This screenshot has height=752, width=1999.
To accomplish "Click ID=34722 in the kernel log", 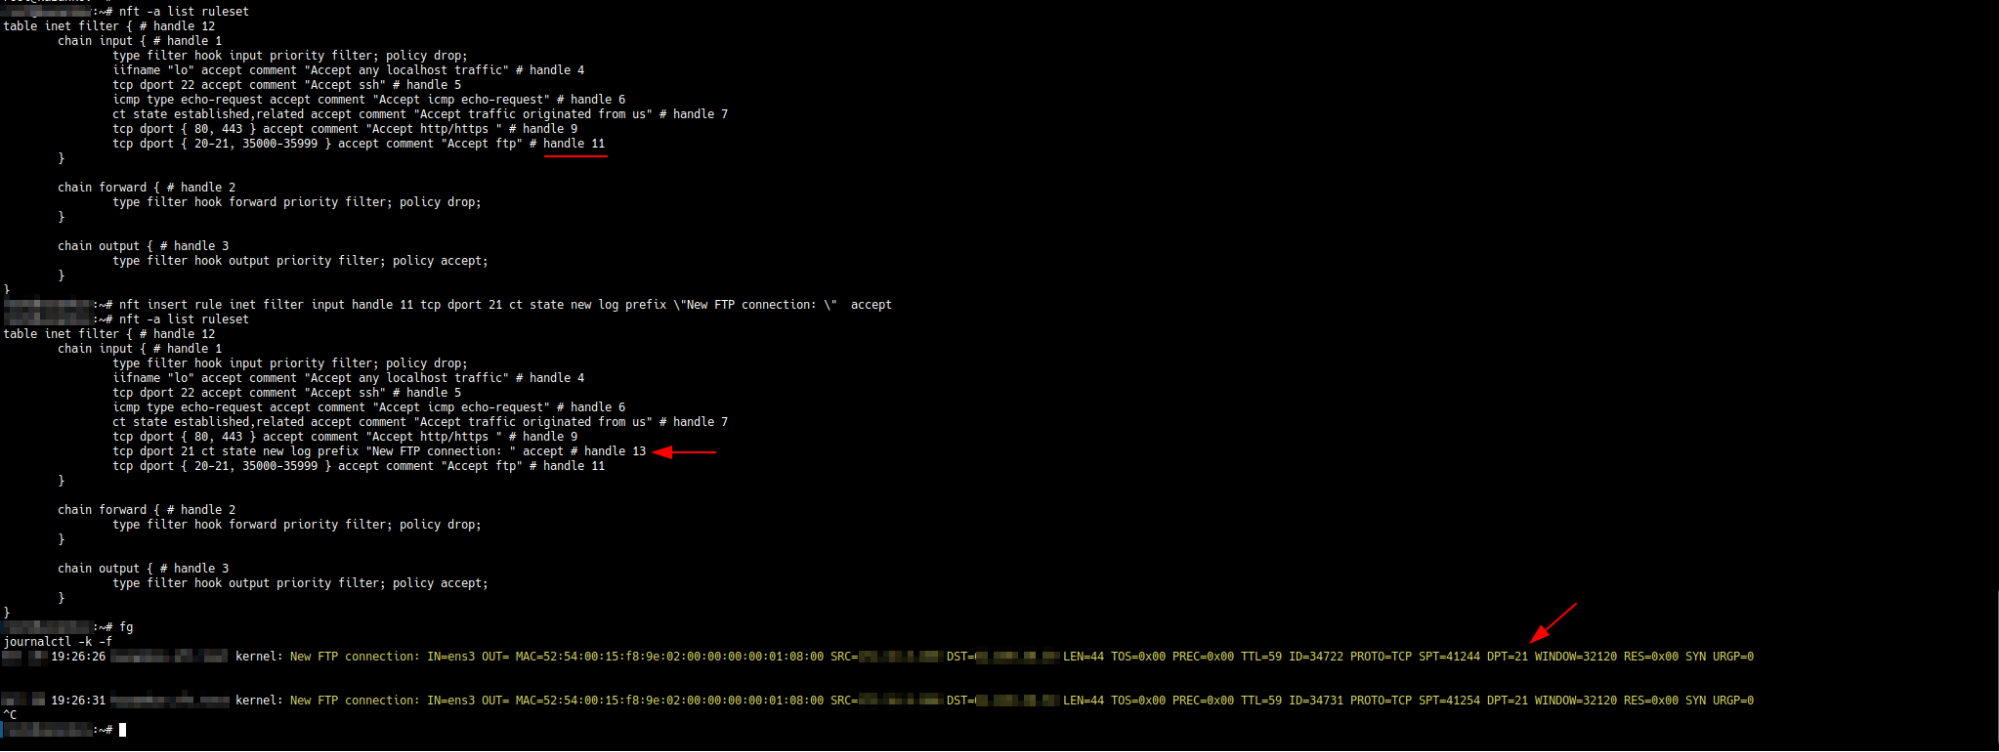I will (1316, 657).
